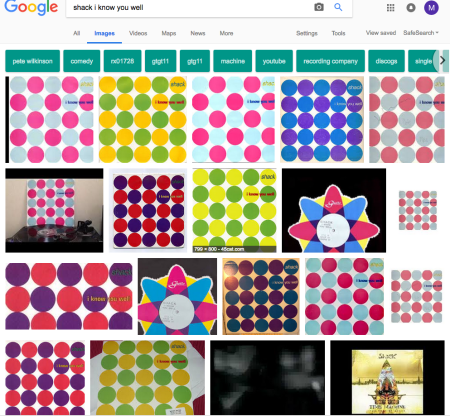Expand the SafeSearch dropdown
Viewport: 450px width, 416px height.
(x=421, y=33)
